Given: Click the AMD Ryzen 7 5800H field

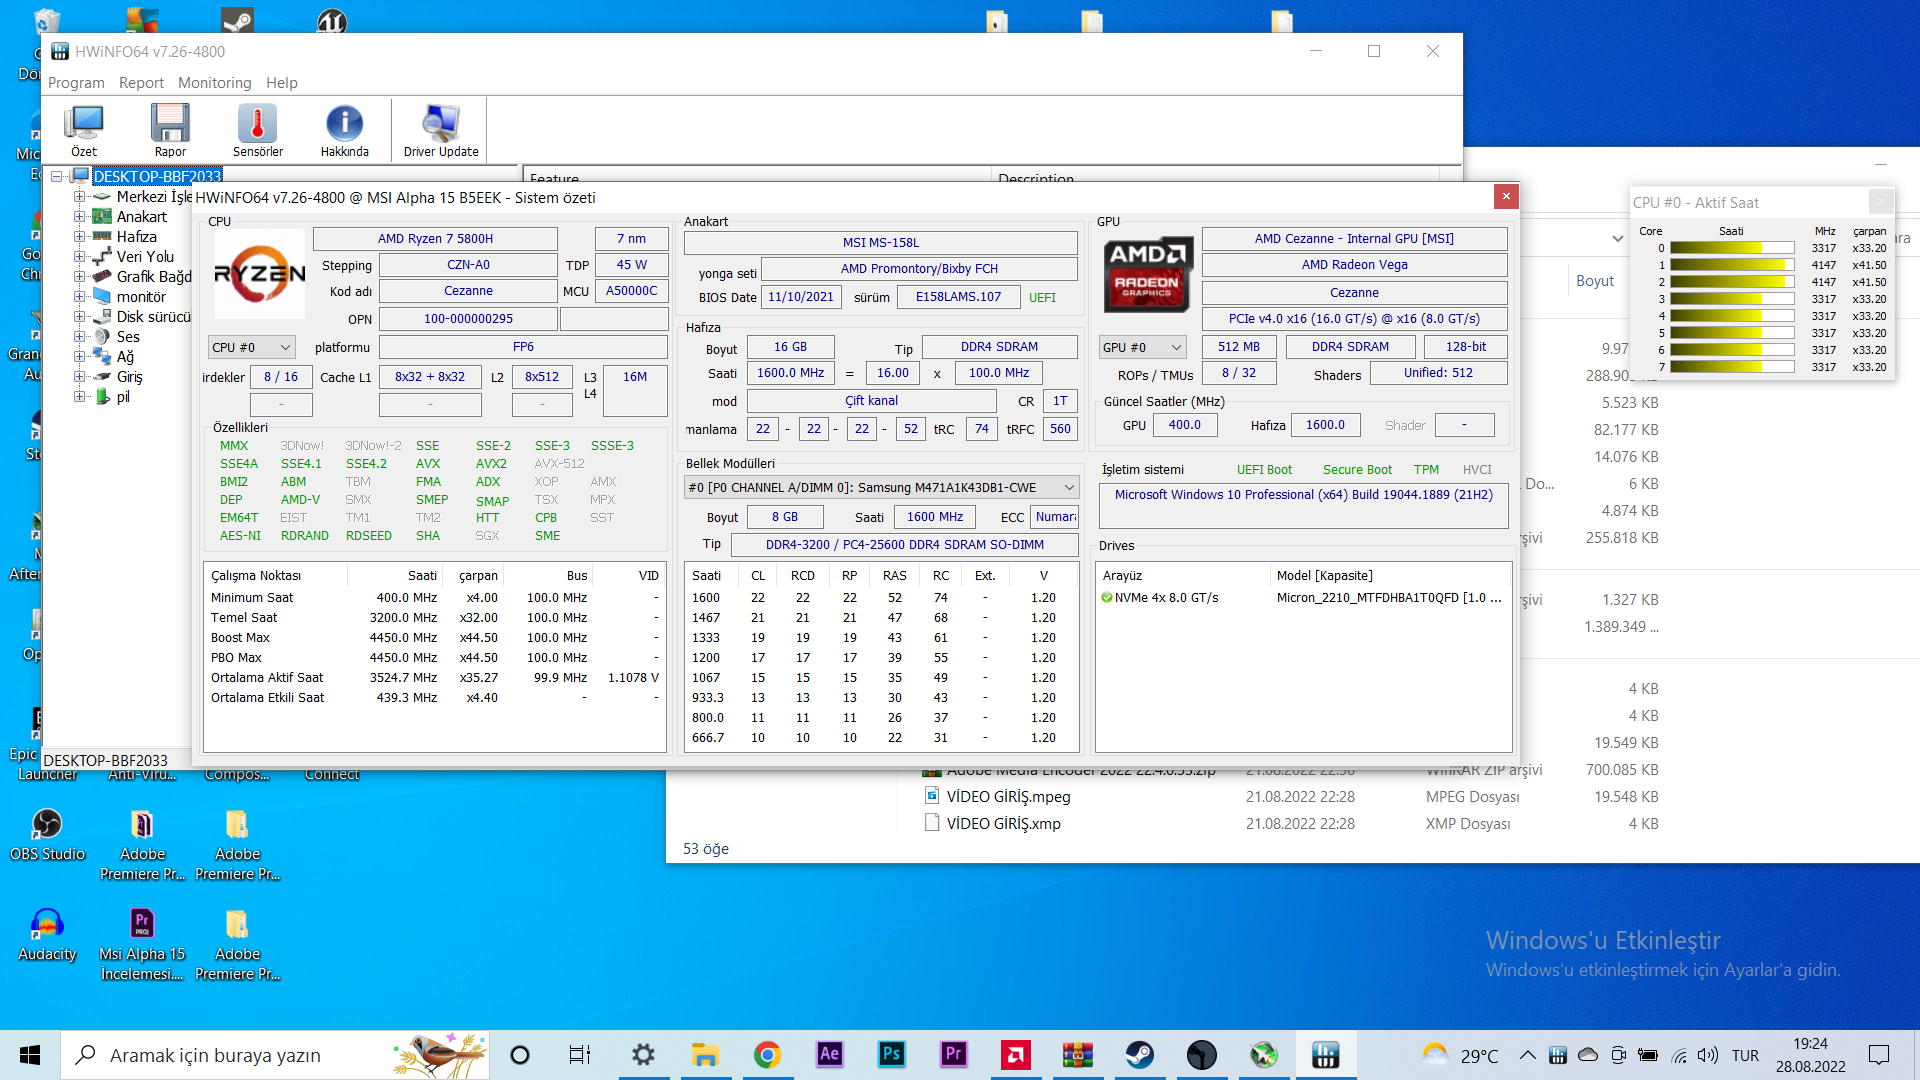Looking at the screenshot, I should point(435,238).
